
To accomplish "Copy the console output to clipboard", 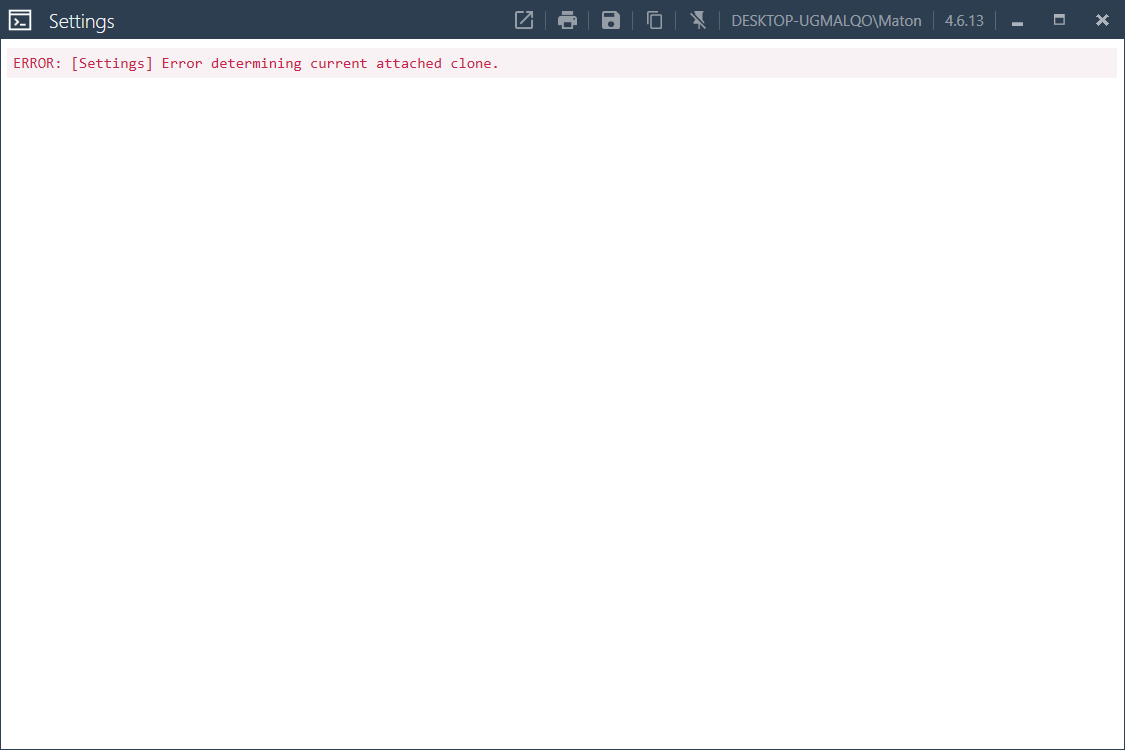I will (654, 20).
